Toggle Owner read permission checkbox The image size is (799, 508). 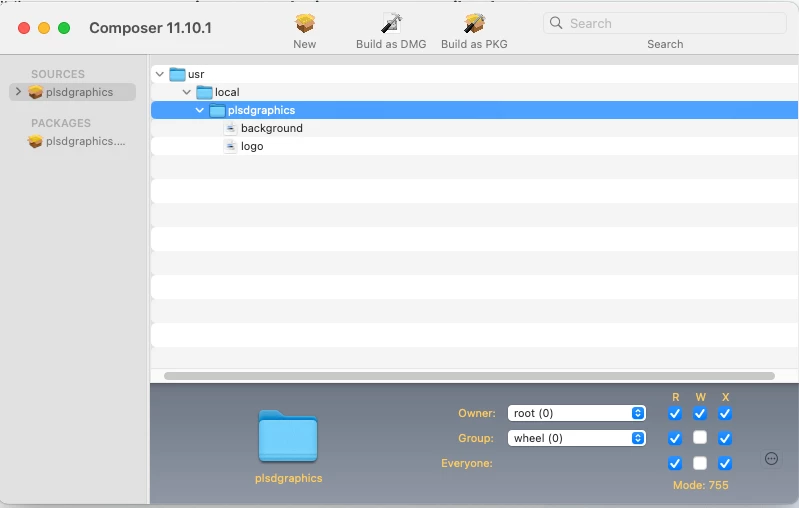pyautogui.click(x=675, y=413)
